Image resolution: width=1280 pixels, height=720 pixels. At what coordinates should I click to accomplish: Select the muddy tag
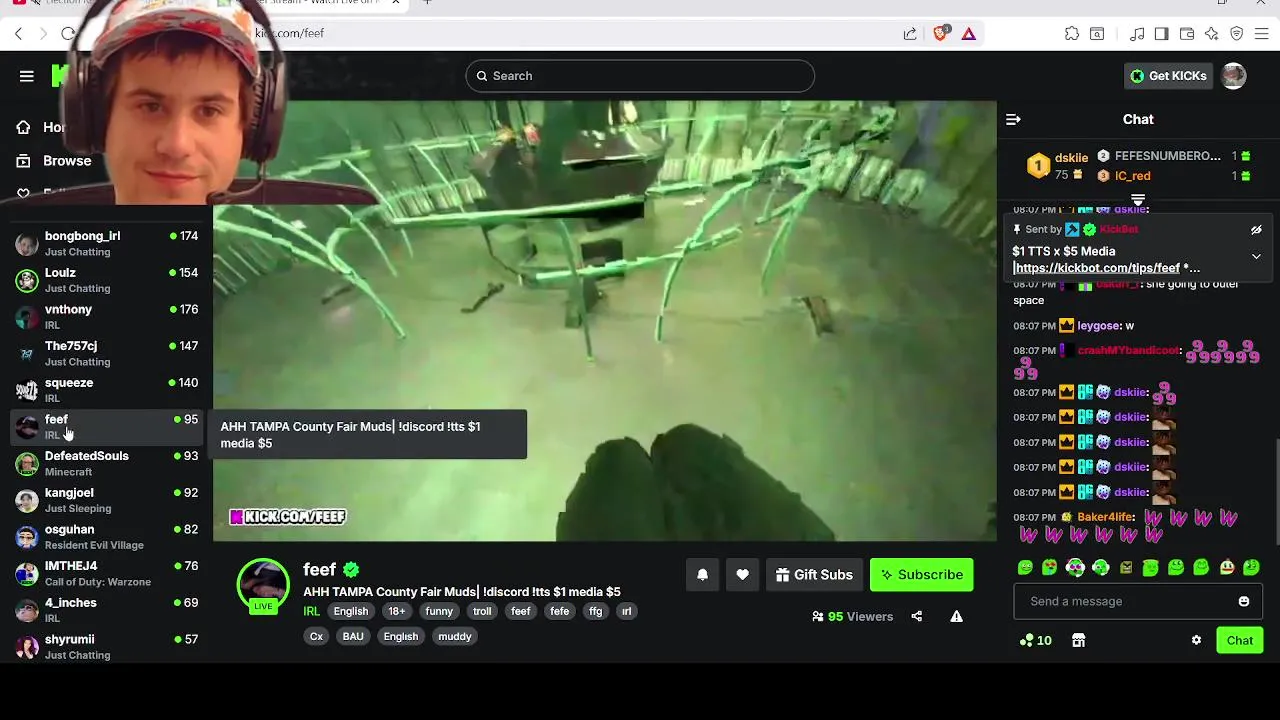click(455, 637)
